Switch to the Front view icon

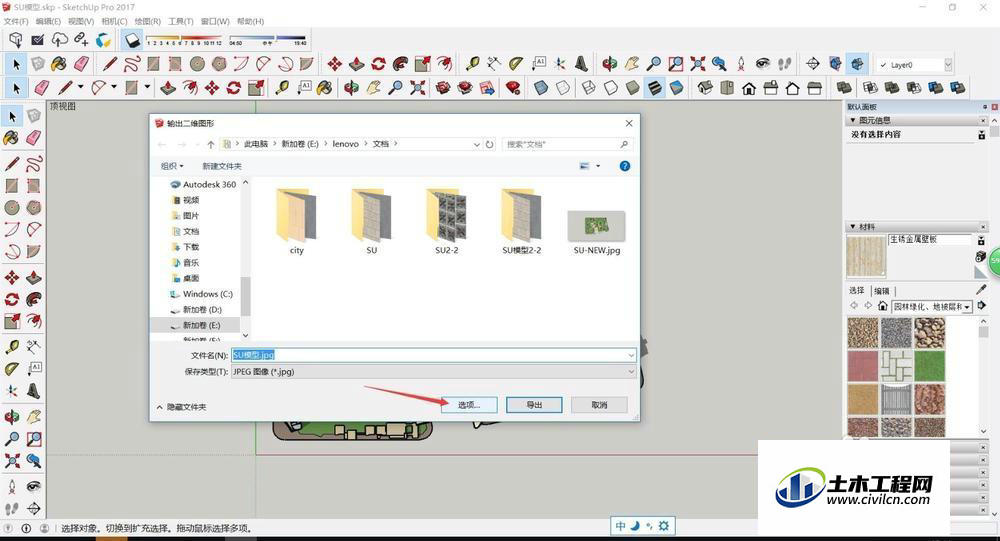pyautogui.click(x=749, y=88)
